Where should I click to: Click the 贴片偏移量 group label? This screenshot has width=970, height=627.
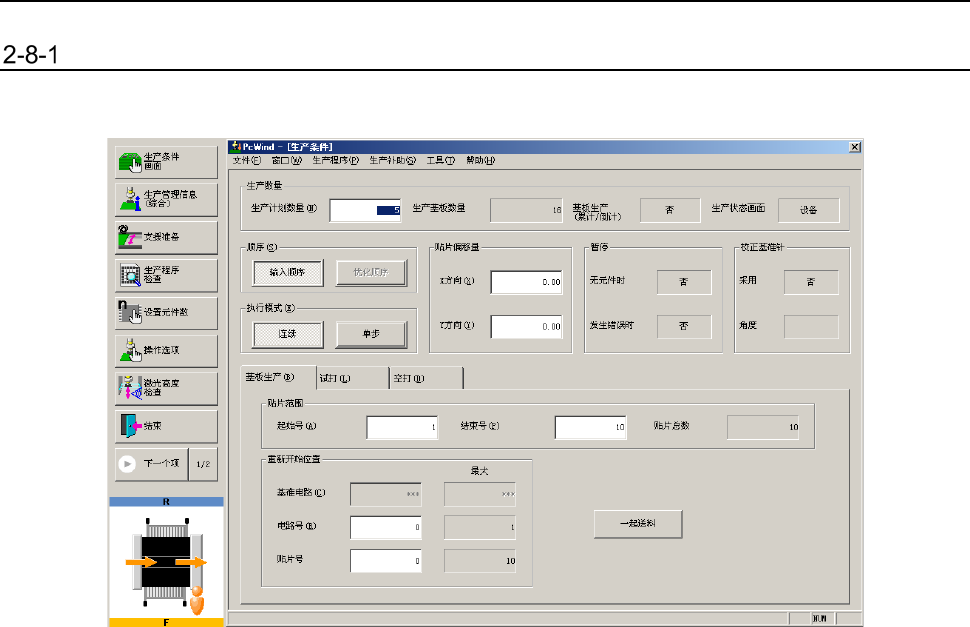(457, 247)
